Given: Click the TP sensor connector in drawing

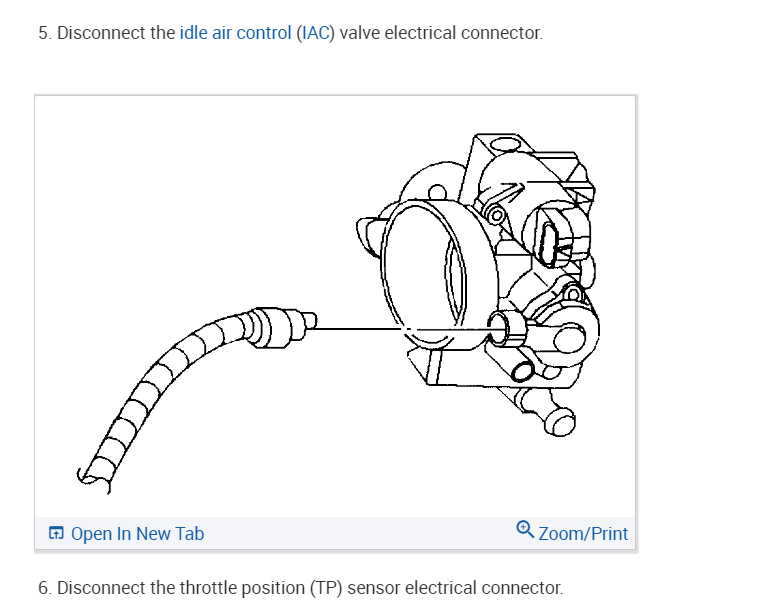Looking at the screenshot, I should click(x=551, y=243).
